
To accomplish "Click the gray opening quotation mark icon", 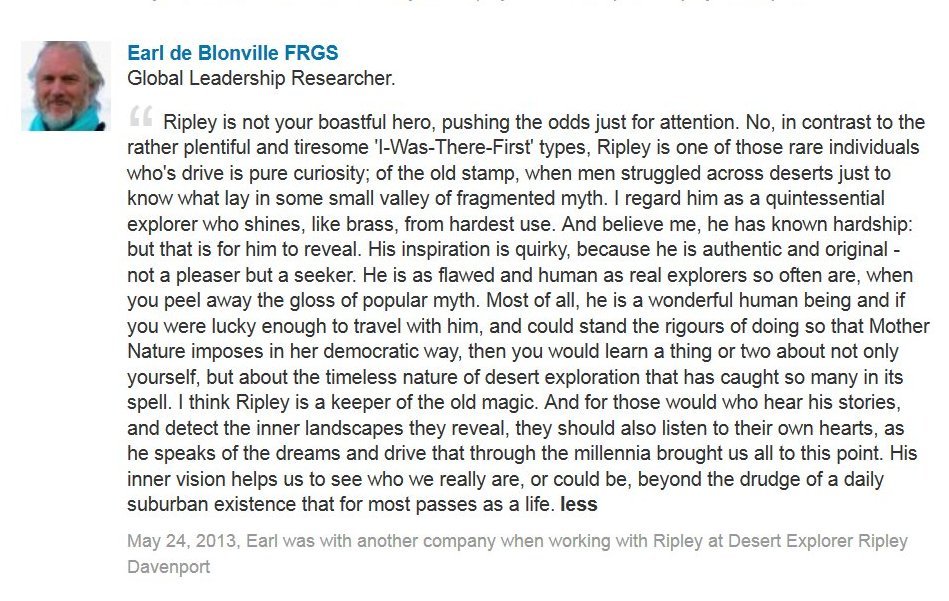I will (141, 116).
